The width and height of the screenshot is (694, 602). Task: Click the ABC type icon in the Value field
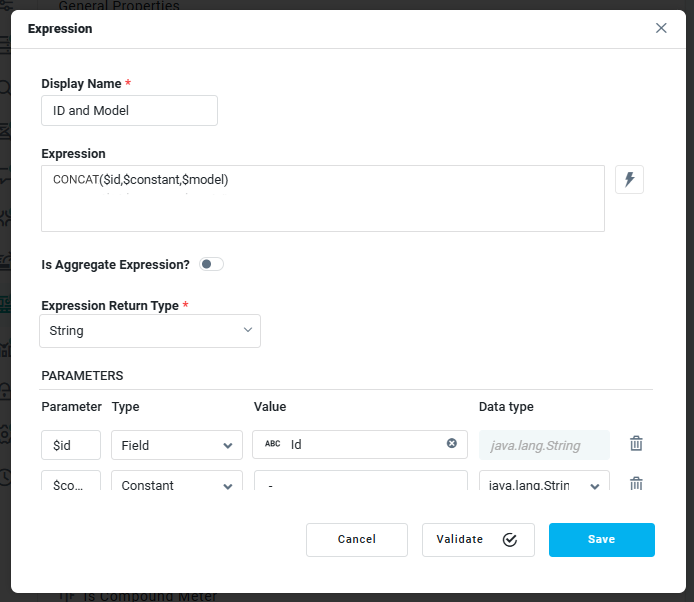[x=272, y=444]
